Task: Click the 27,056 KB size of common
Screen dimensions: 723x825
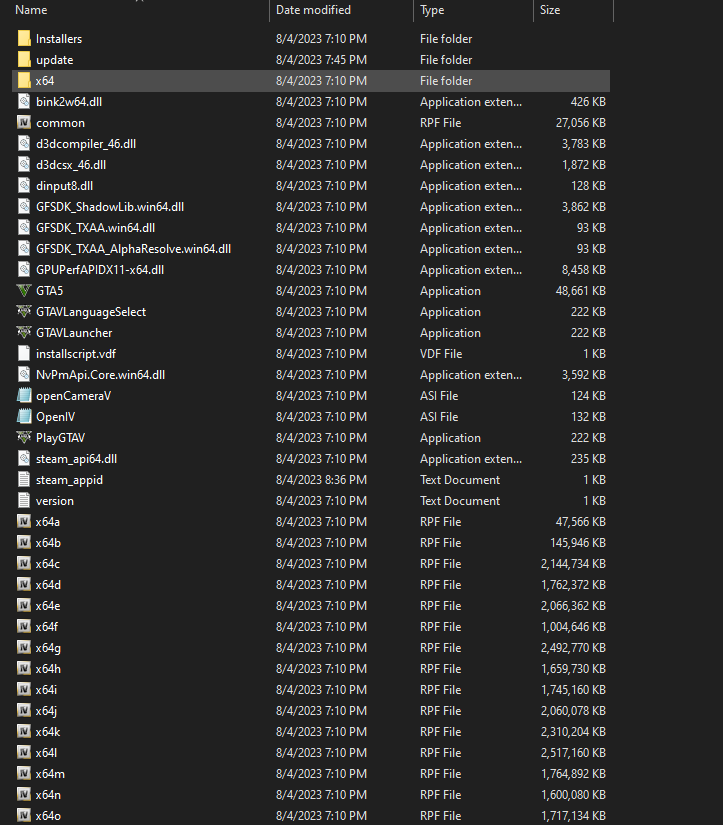Action: 580,123
